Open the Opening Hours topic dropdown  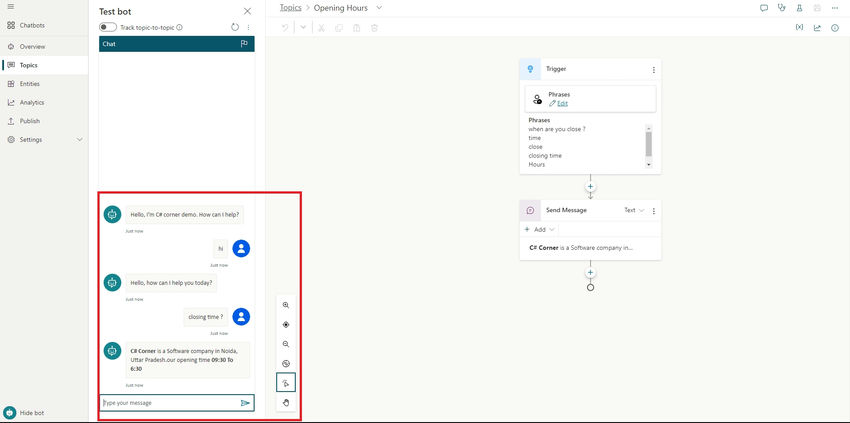[x=379, y=8]
